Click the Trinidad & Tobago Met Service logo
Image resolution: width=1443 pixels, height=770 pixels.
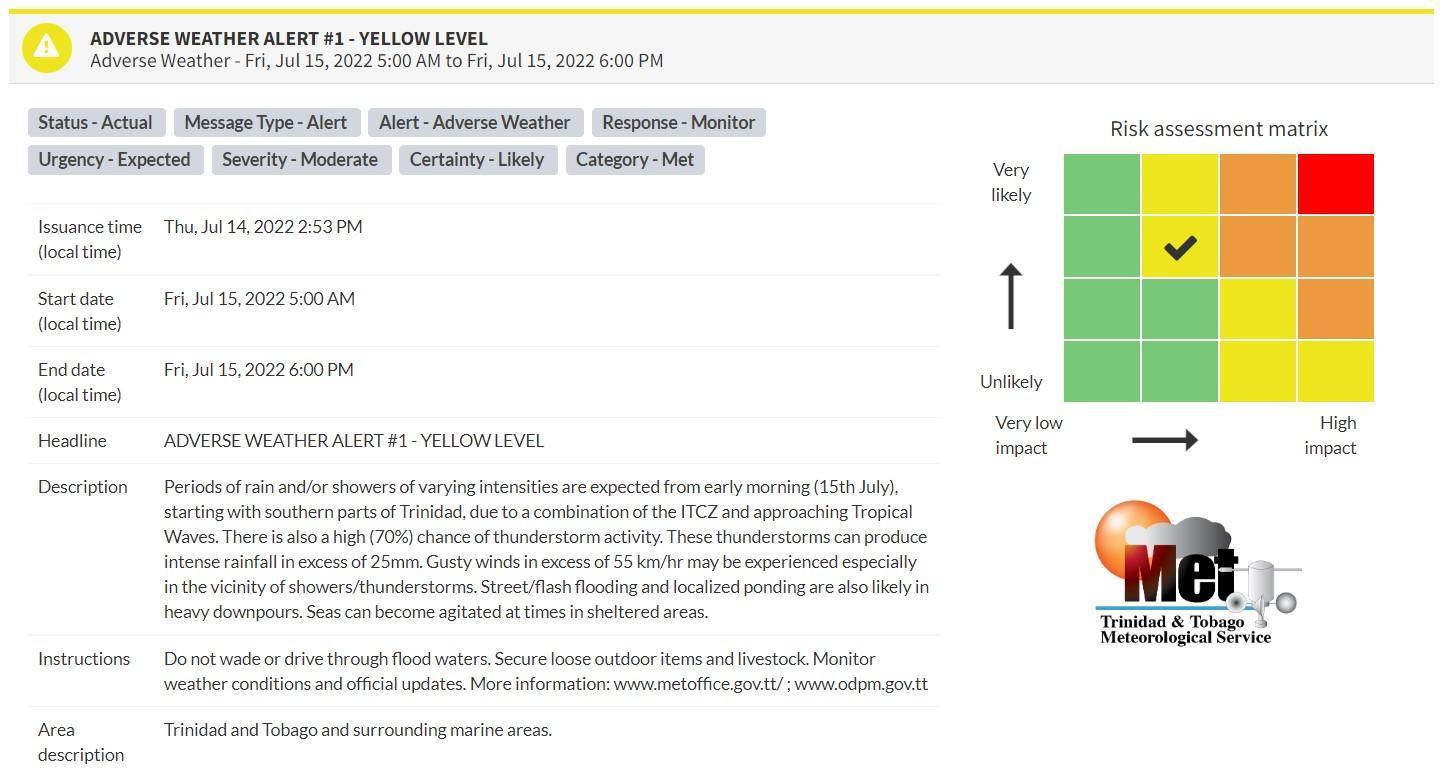point(1196,573)
